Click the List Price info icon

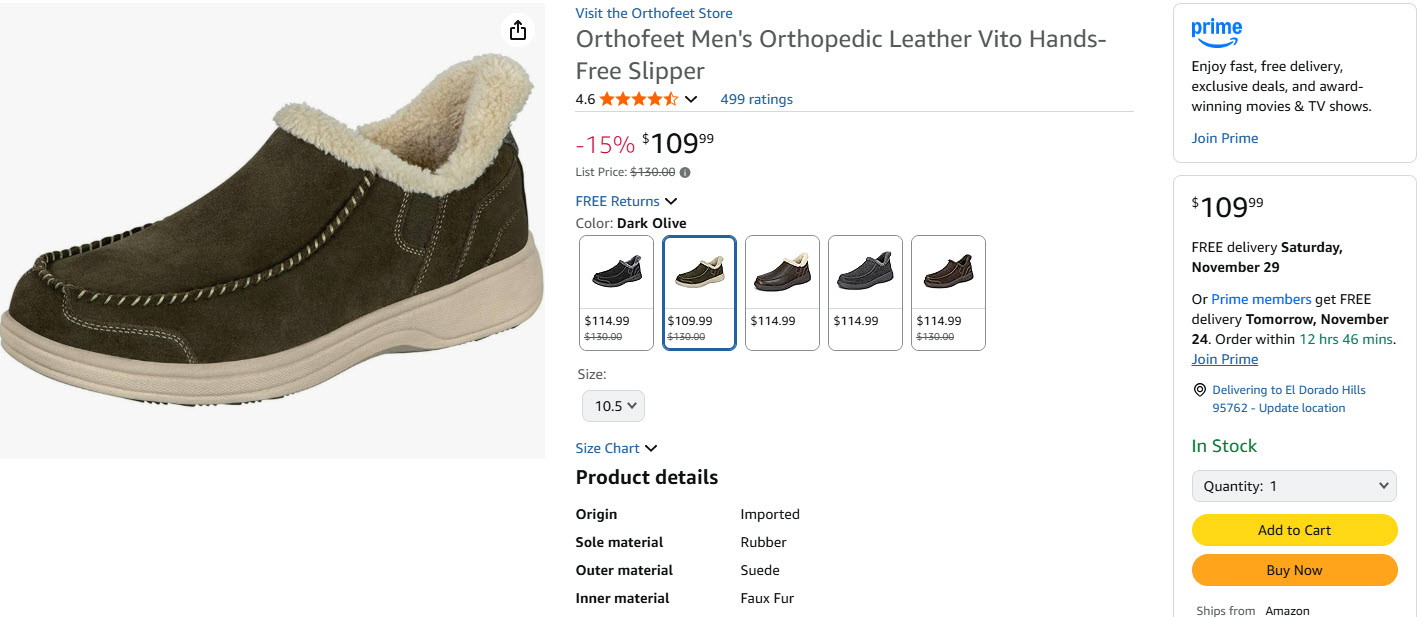tap(685, 172)
